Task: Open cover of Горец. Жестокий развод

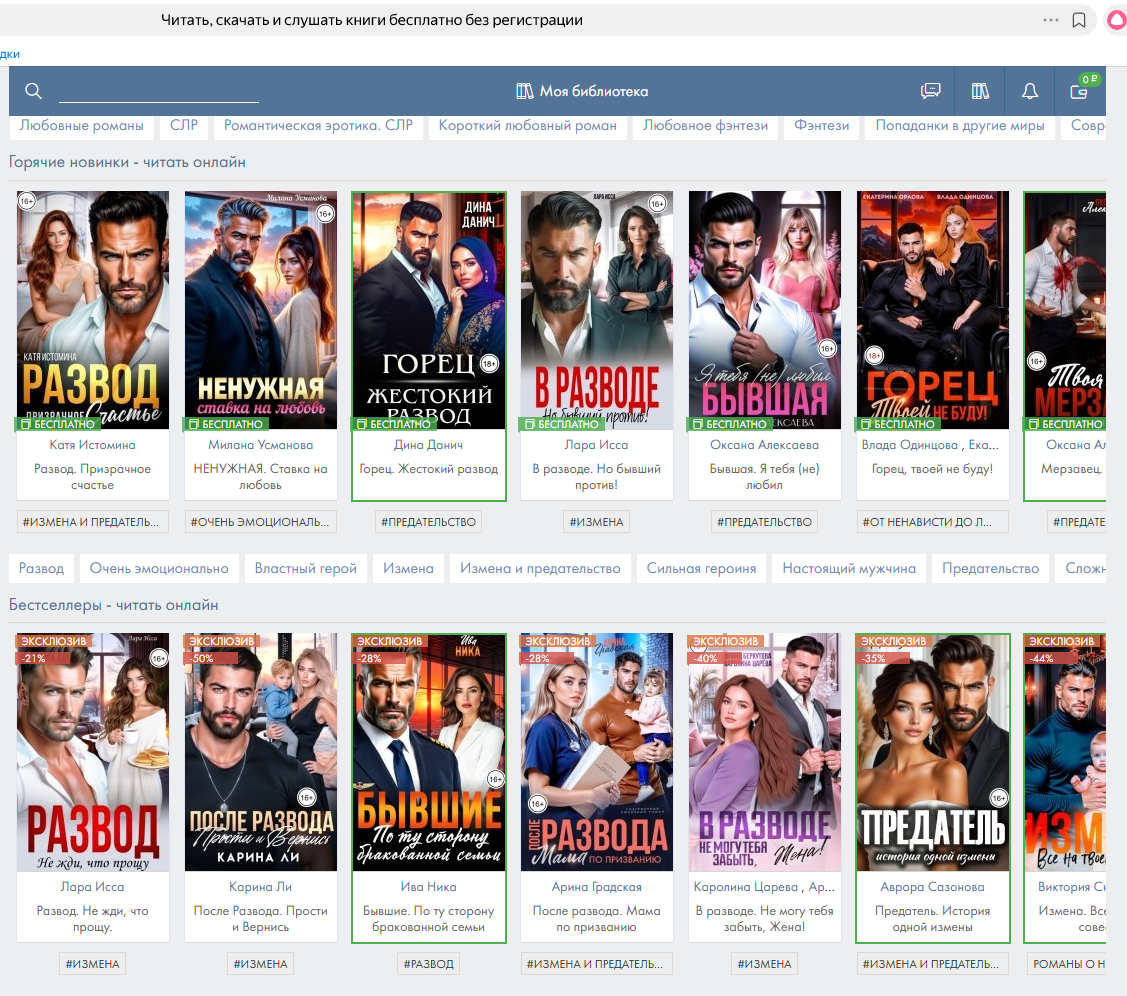Action: pos(428,310)
